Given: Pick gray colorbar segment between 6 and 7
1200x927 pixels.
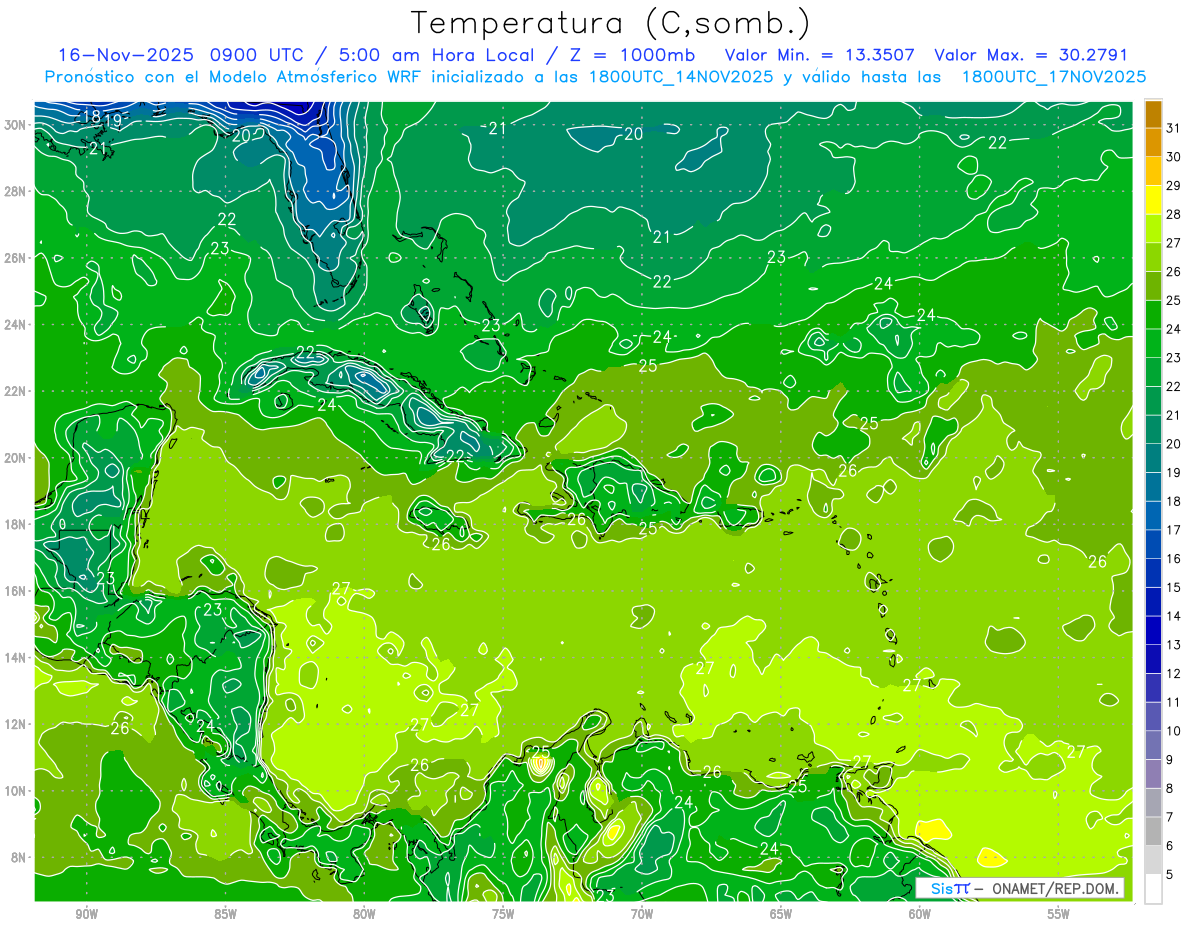Looking at the screenshot, I should tap(1153, 831).
